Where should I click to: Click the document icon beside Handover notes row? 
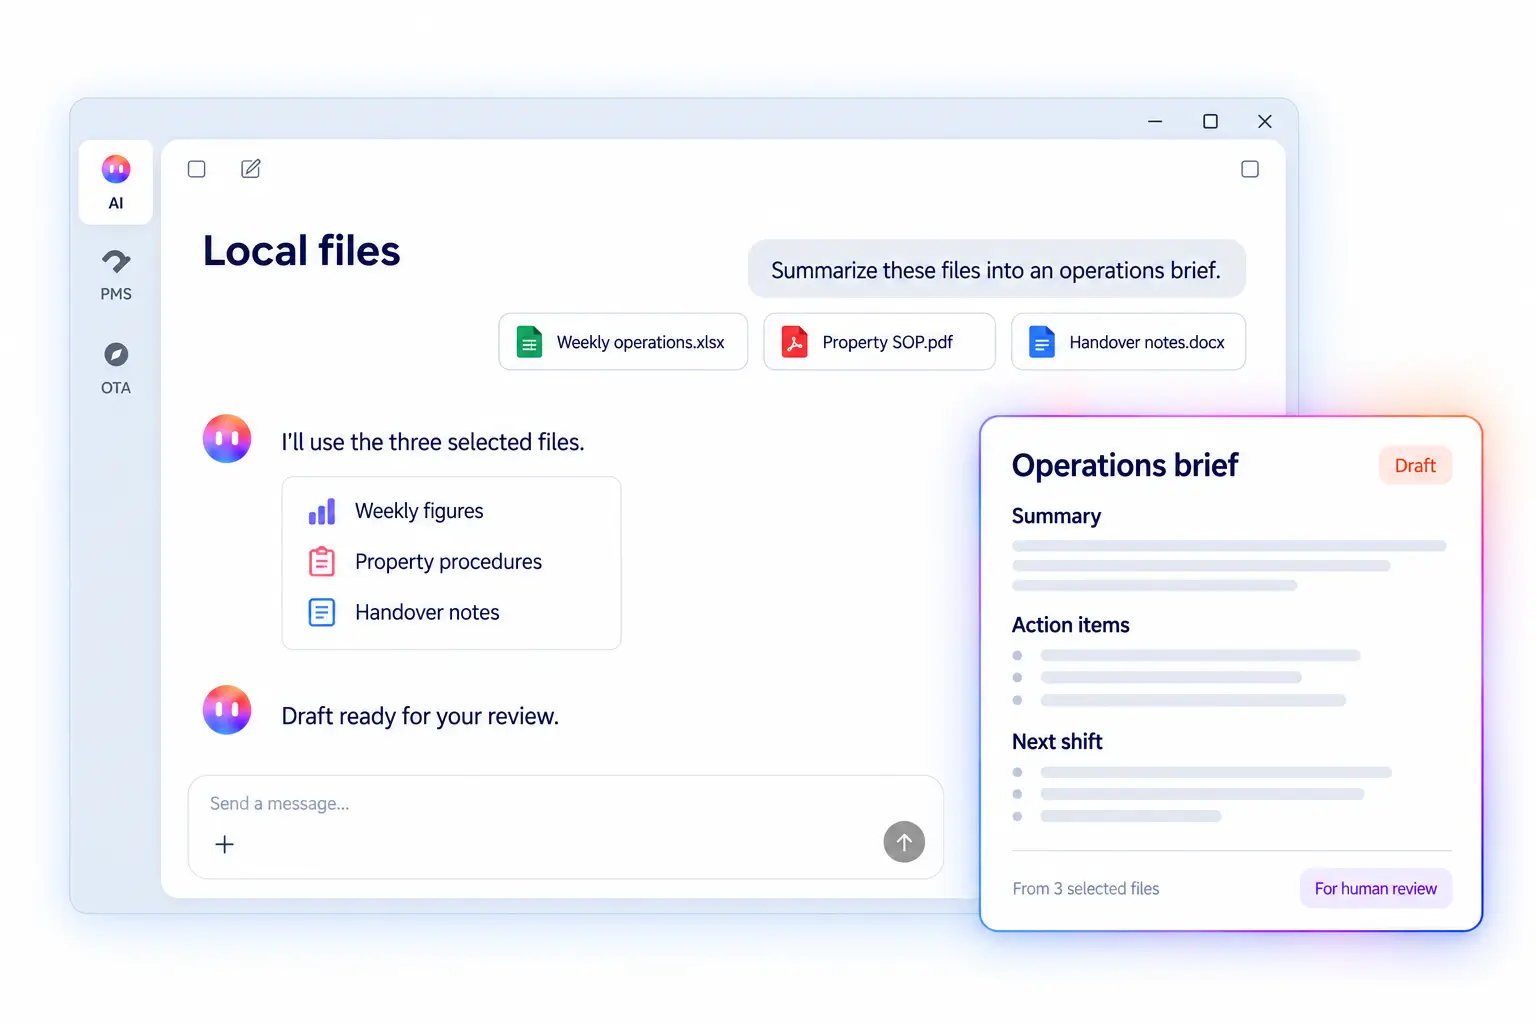(322, 612)
